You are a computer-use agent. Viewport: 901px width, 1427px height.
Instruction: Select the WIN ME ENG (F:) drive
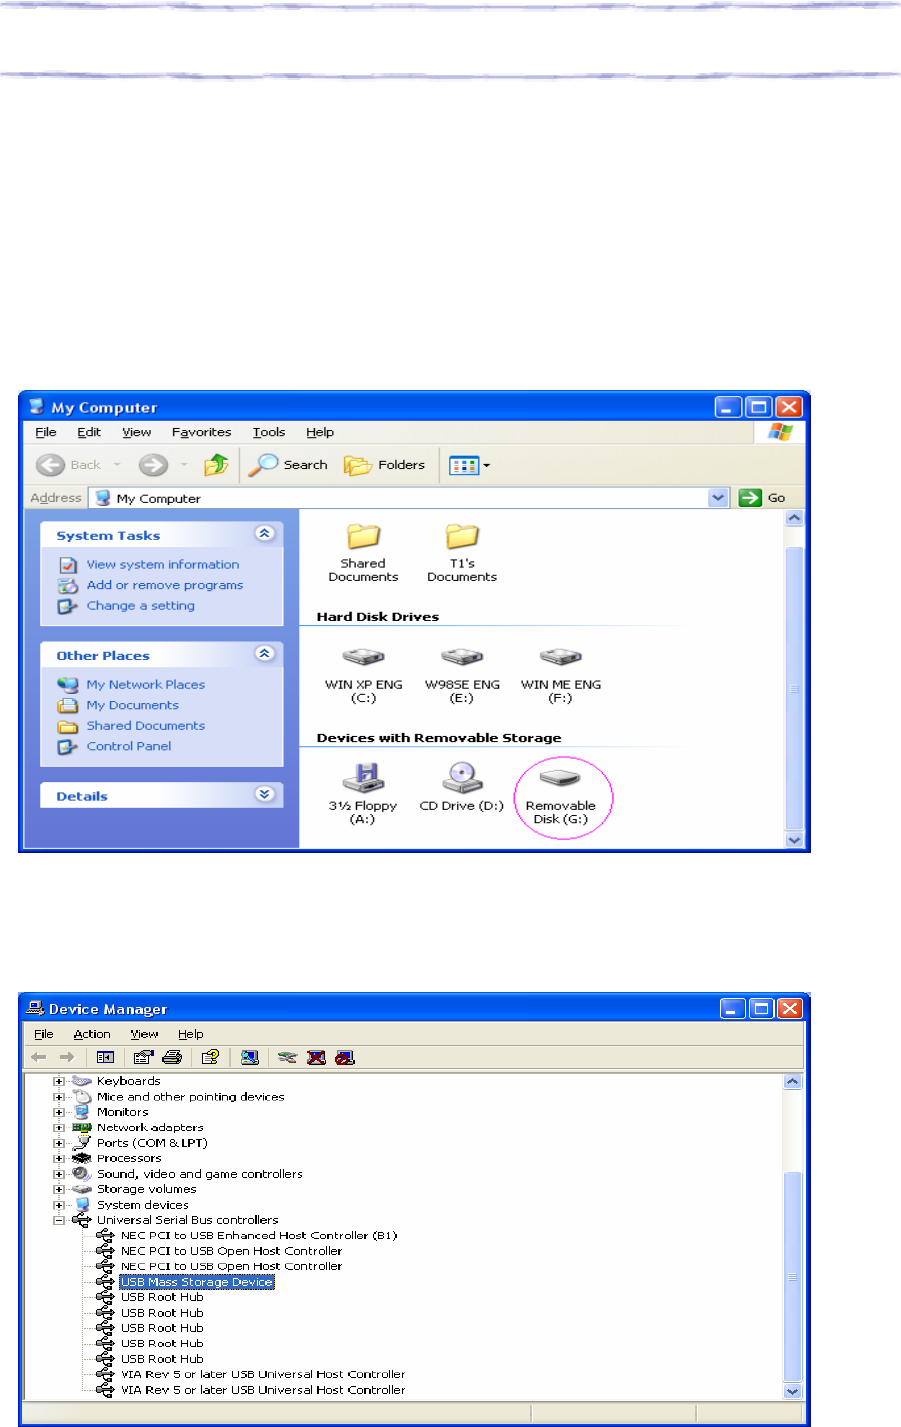561,674
